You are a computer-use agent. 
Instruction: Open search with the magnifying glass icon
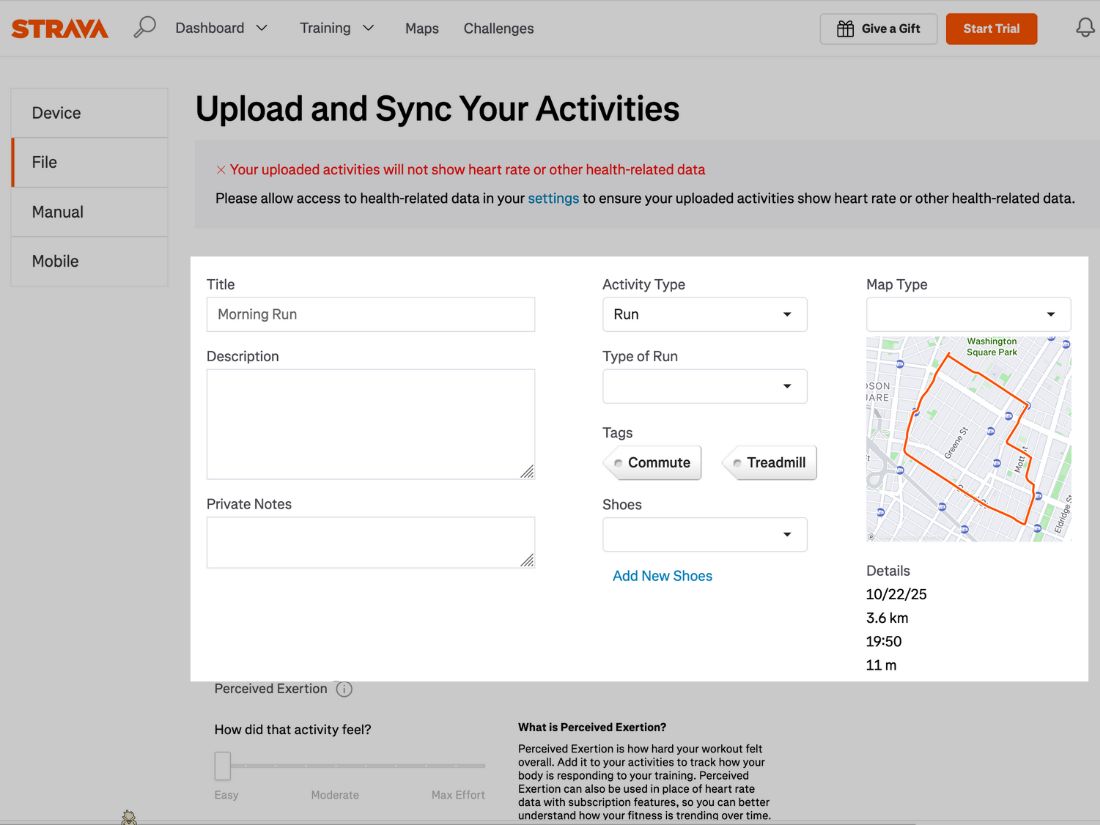[x=145, y=28]
